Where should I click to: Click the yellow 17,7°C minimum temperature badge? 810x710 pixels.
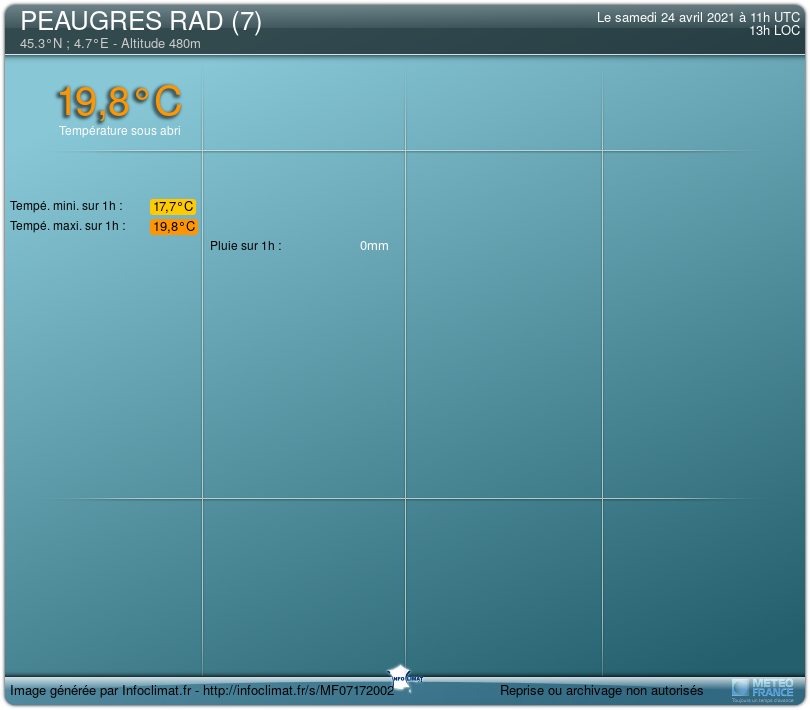[173, 207]
